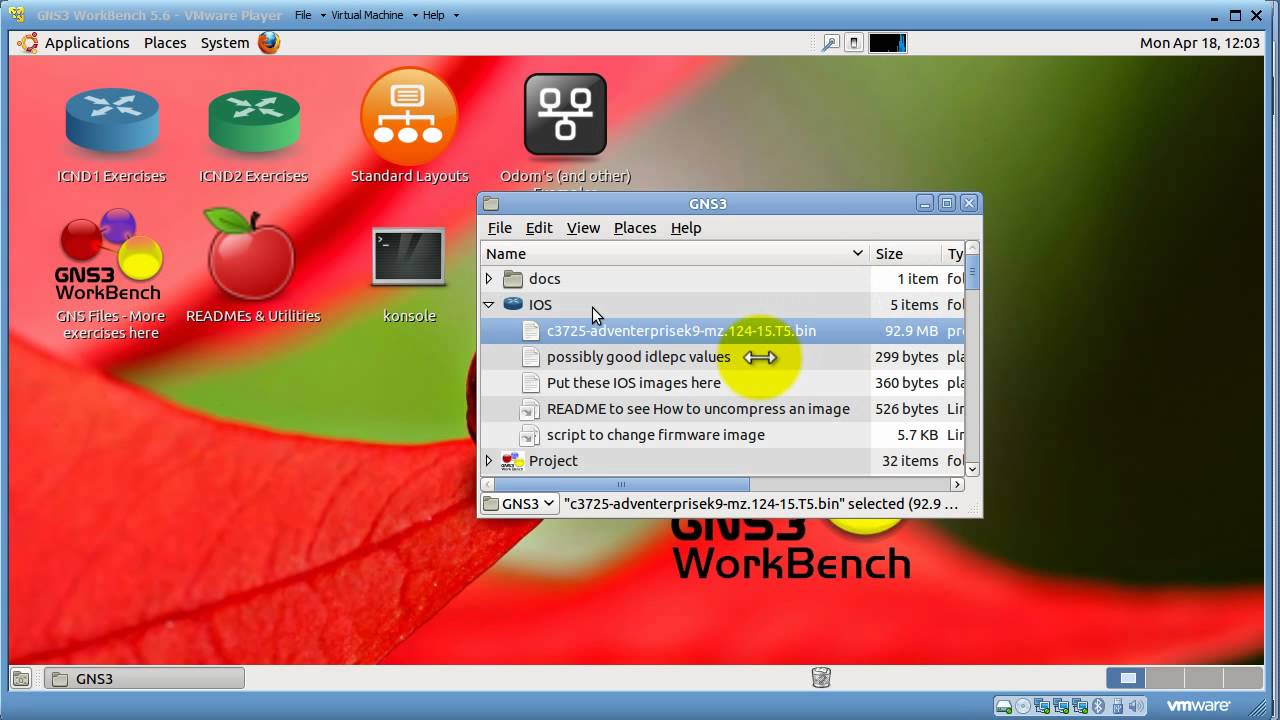Screen dimensions: 1280x720
Task: Open VMware Player File dropdown menu
Action: click(x=309, y=15)
